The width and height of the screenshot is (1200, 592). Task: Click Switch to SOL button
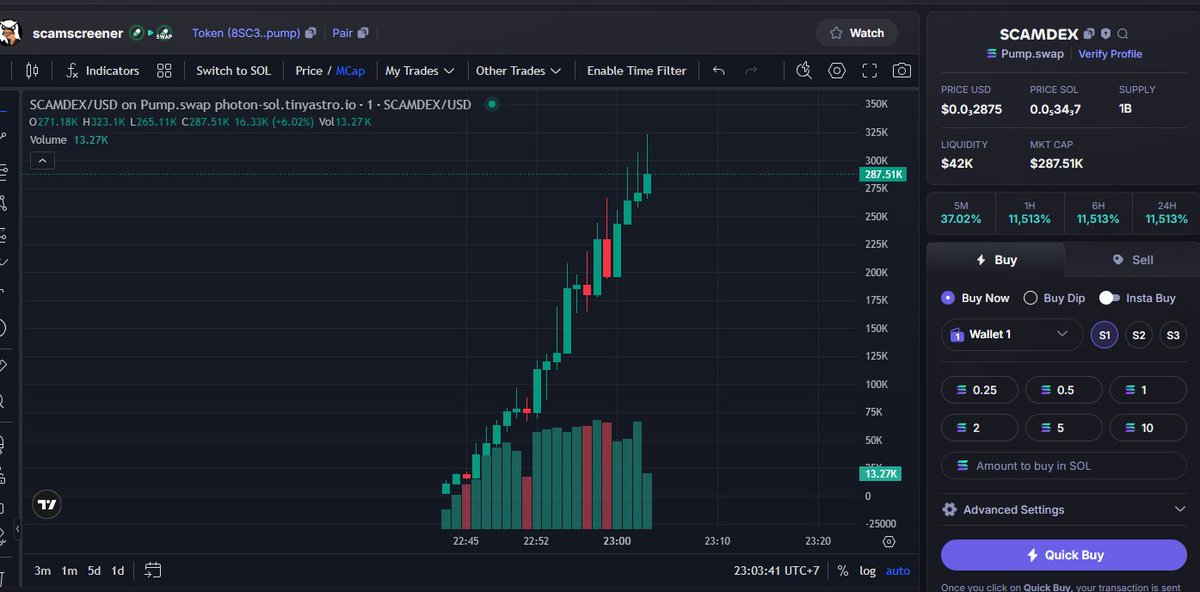click(233, 71)
